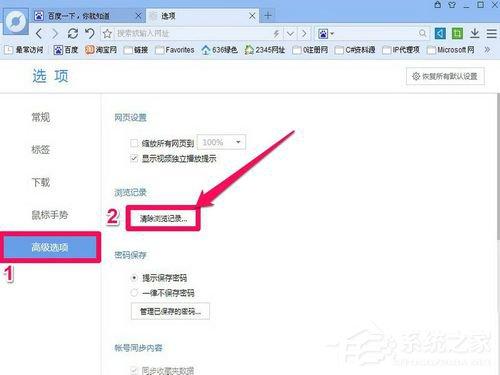Open the 2345网址 bookmark
500x375 pixels.
[x=265, y=50]
